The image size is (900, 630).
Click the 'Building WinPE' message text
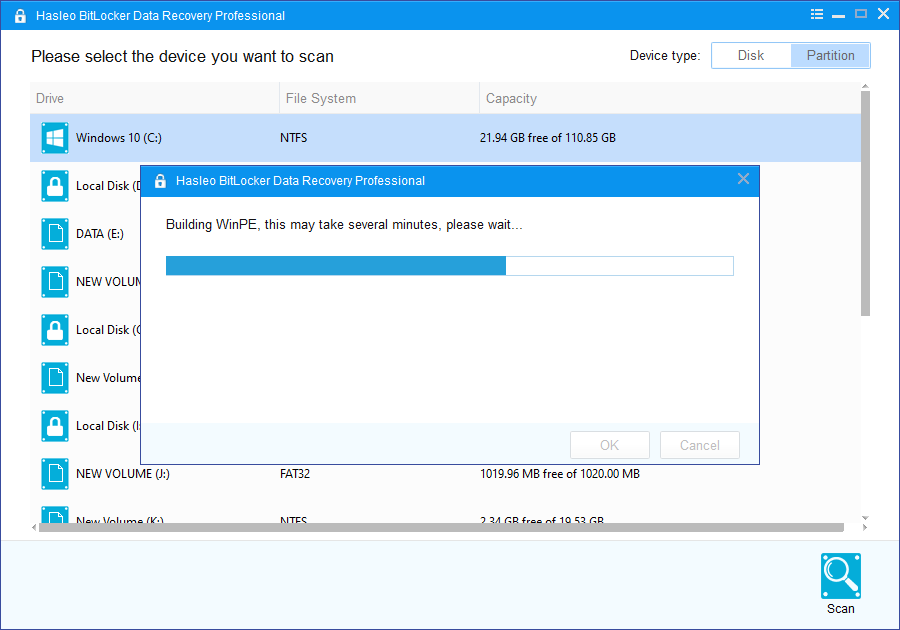(344, 224)
